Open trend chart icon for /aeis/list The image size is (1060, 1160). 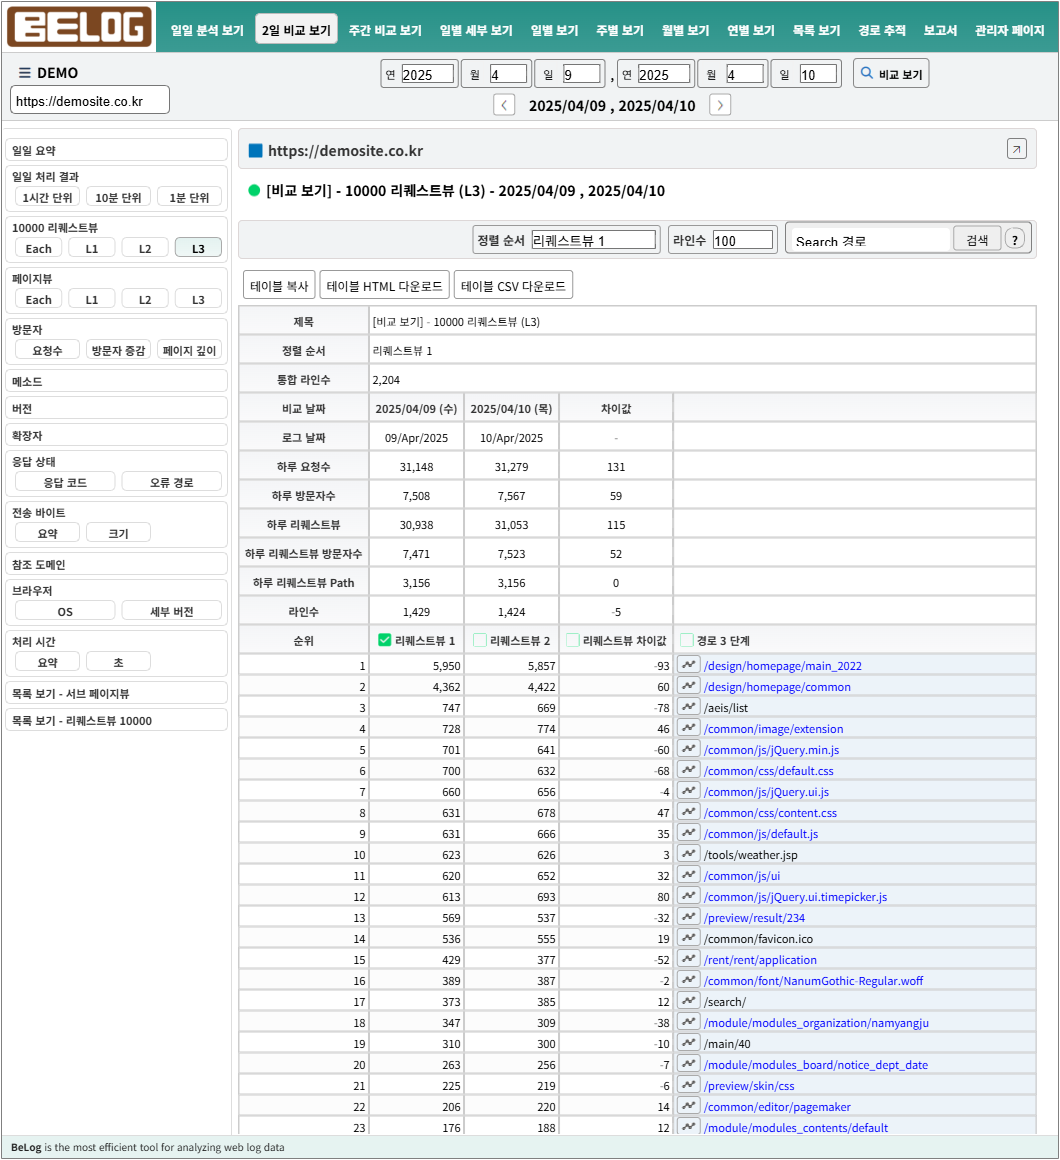click(x=689, y=707)
